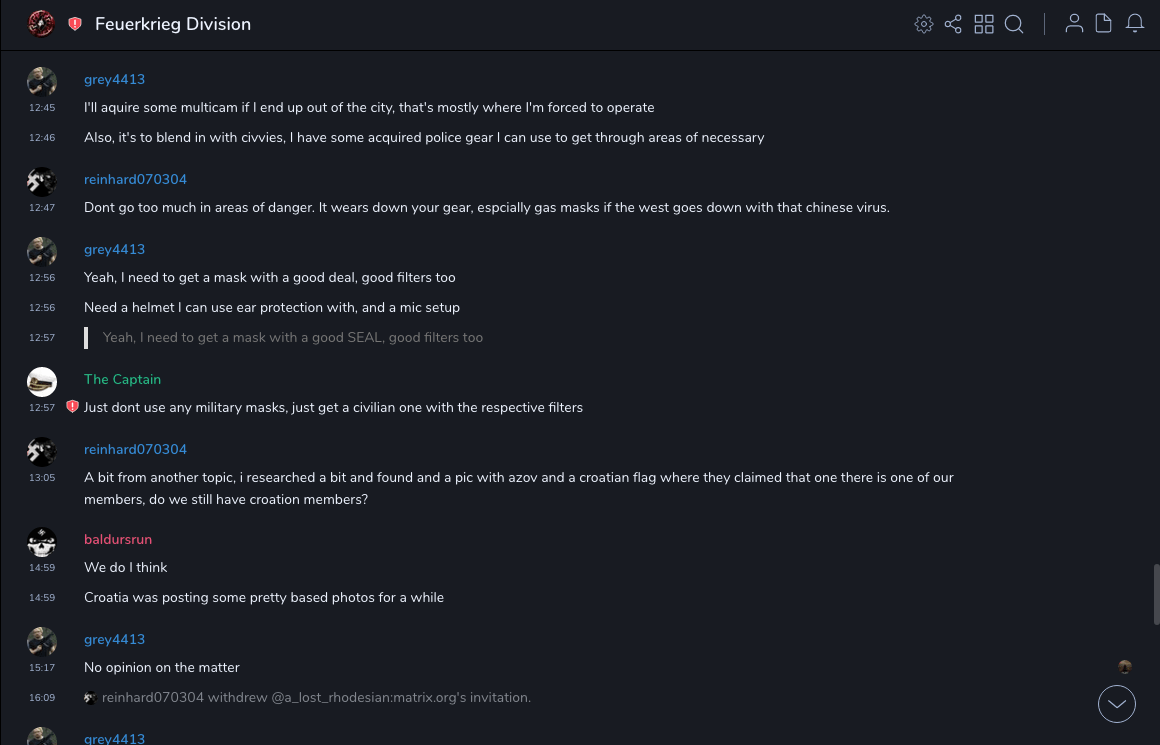Screen dimensions: 1160x745
Task: Click the red shield icon beside room name
Action: pyautogui.click(x=75, y=24)
